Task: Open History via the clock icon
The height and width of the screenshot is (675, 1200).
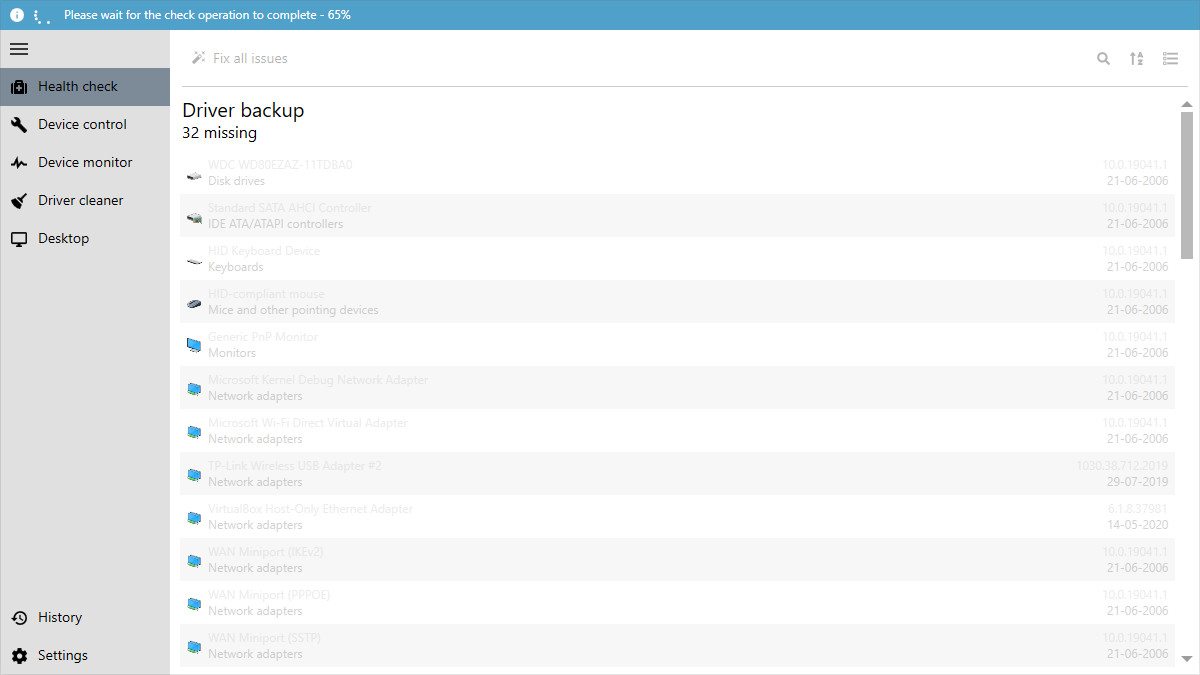Action: click(18, 617)
